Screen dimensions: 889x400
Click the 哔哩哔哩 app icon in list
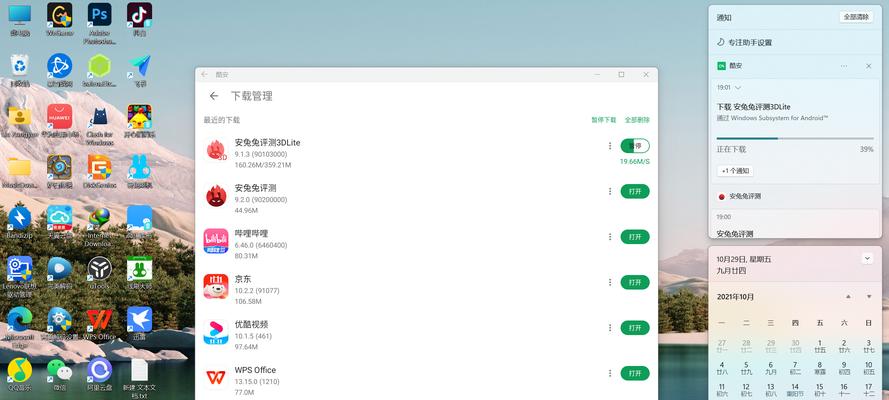coord(216,241)
